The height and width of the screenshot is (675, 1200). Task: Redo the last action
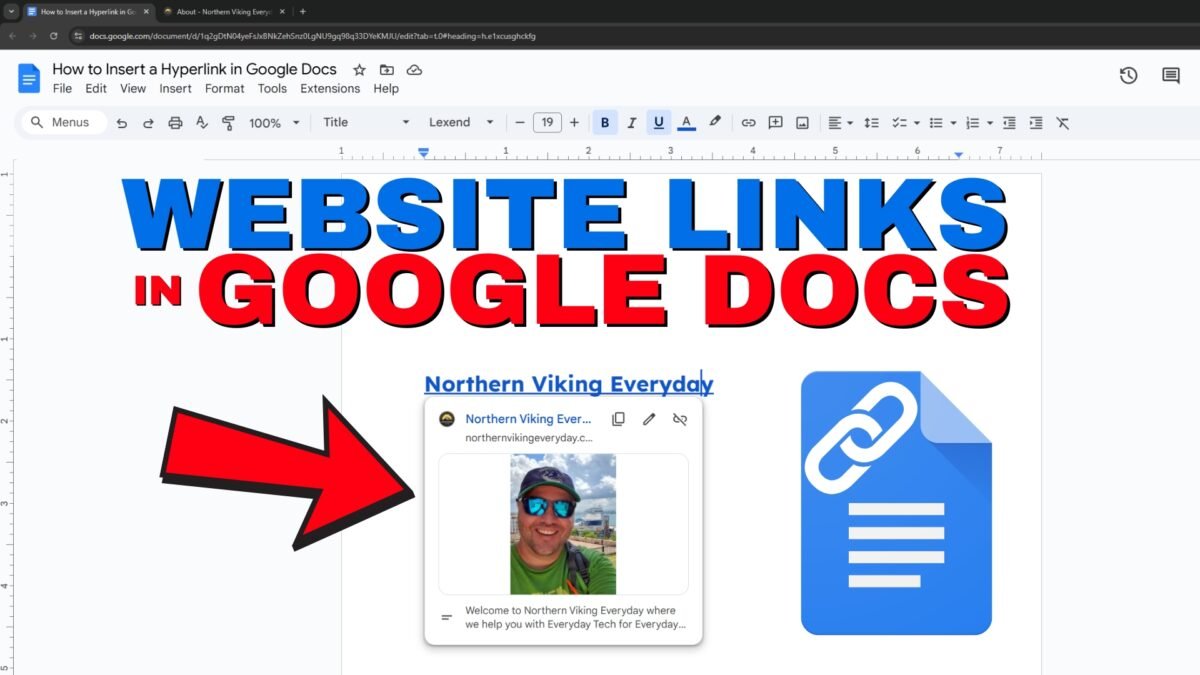pos(148,123)
